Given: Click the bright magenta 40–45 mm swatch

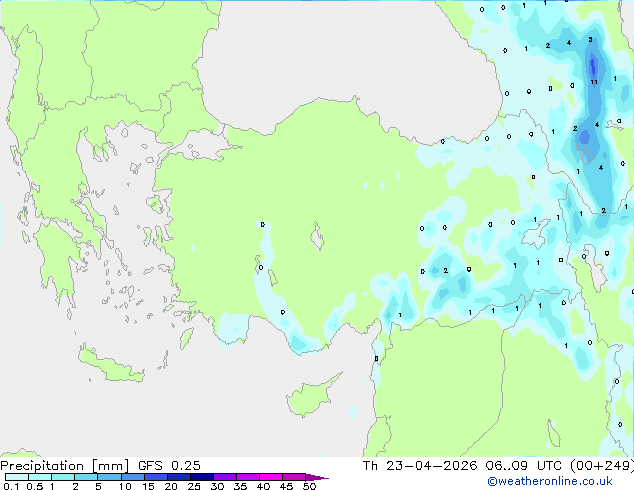Looking at the screenshot, I should [271, 477].
